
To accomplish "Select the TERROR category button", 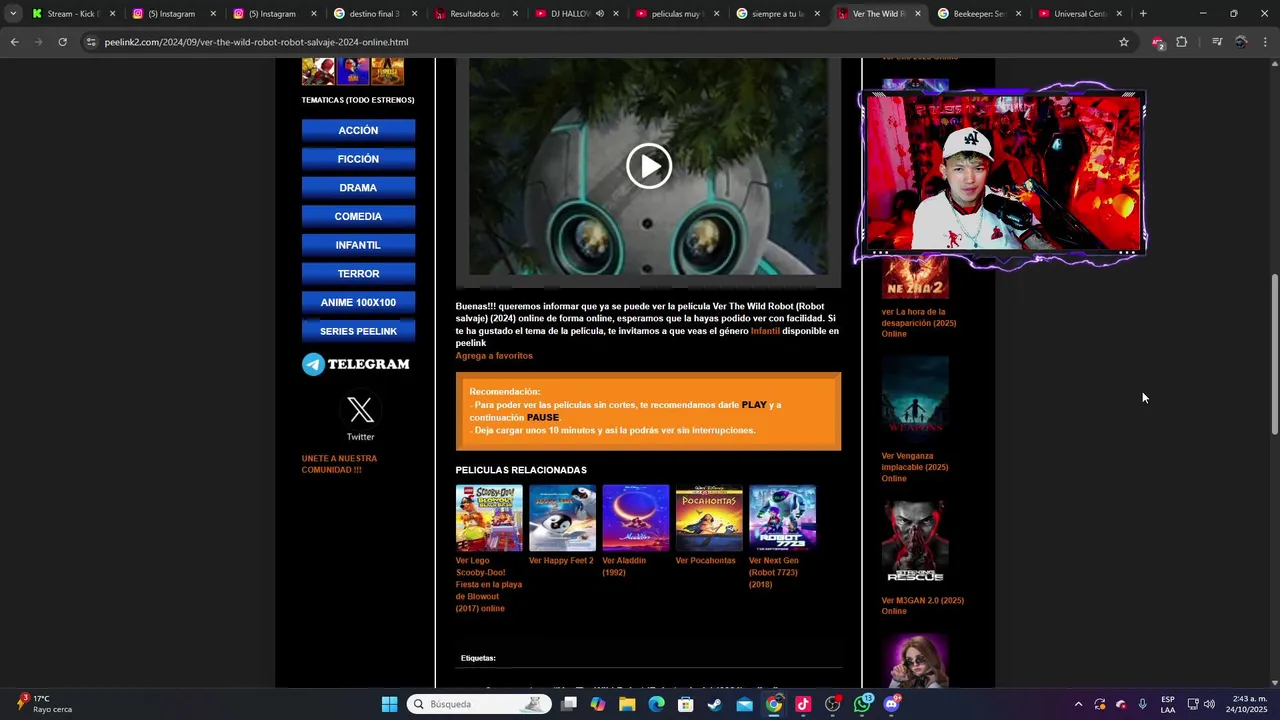I will (358, 273).
